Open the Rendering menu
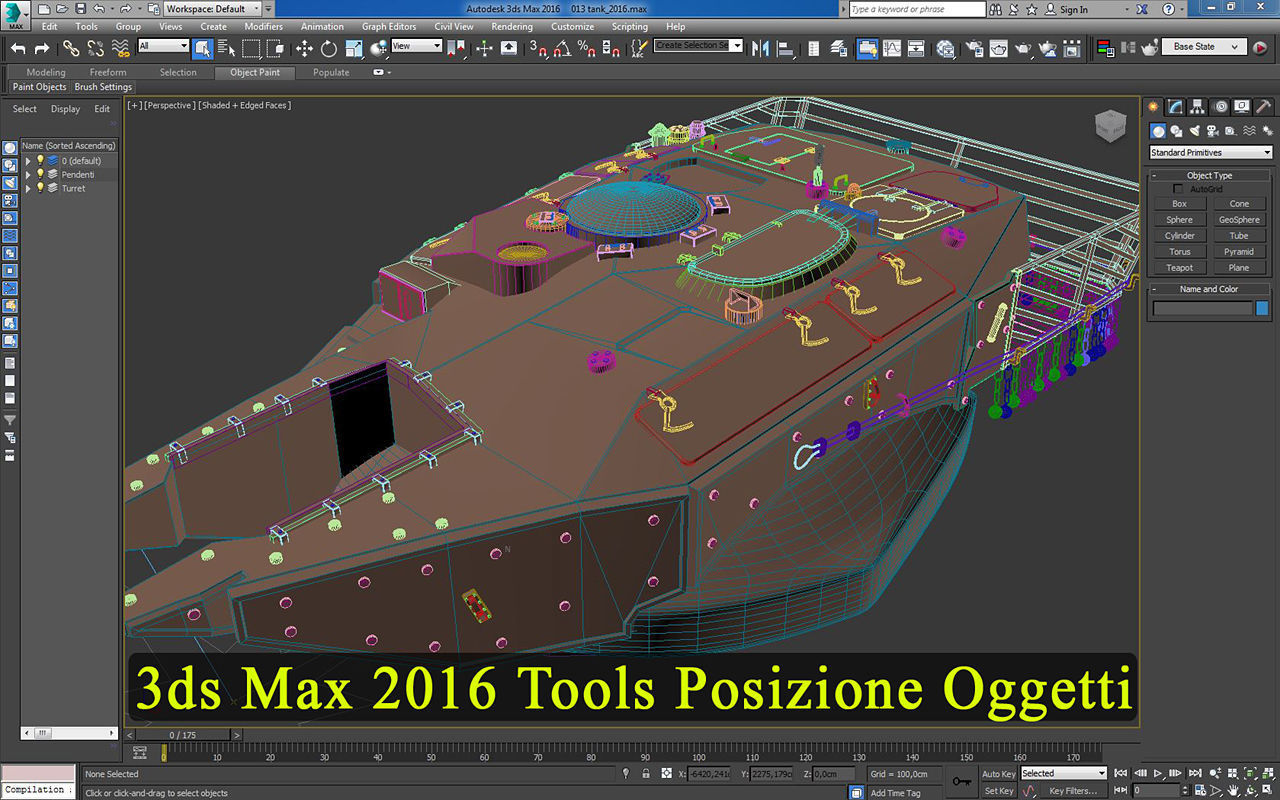This screenshot has width=1280, height=800. tap(512, 27)
